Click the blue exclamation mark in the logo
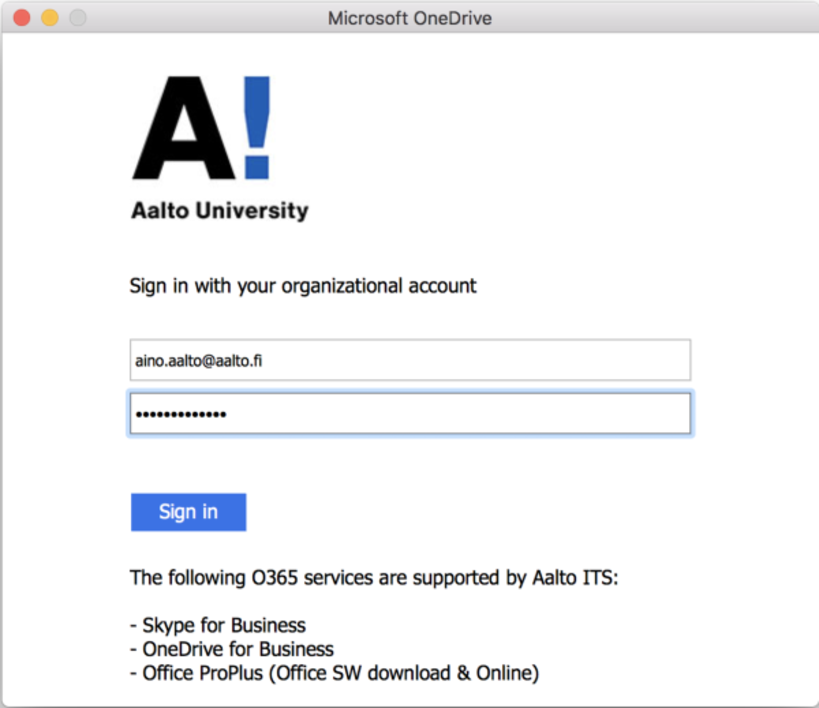 [x=256, y=127]
